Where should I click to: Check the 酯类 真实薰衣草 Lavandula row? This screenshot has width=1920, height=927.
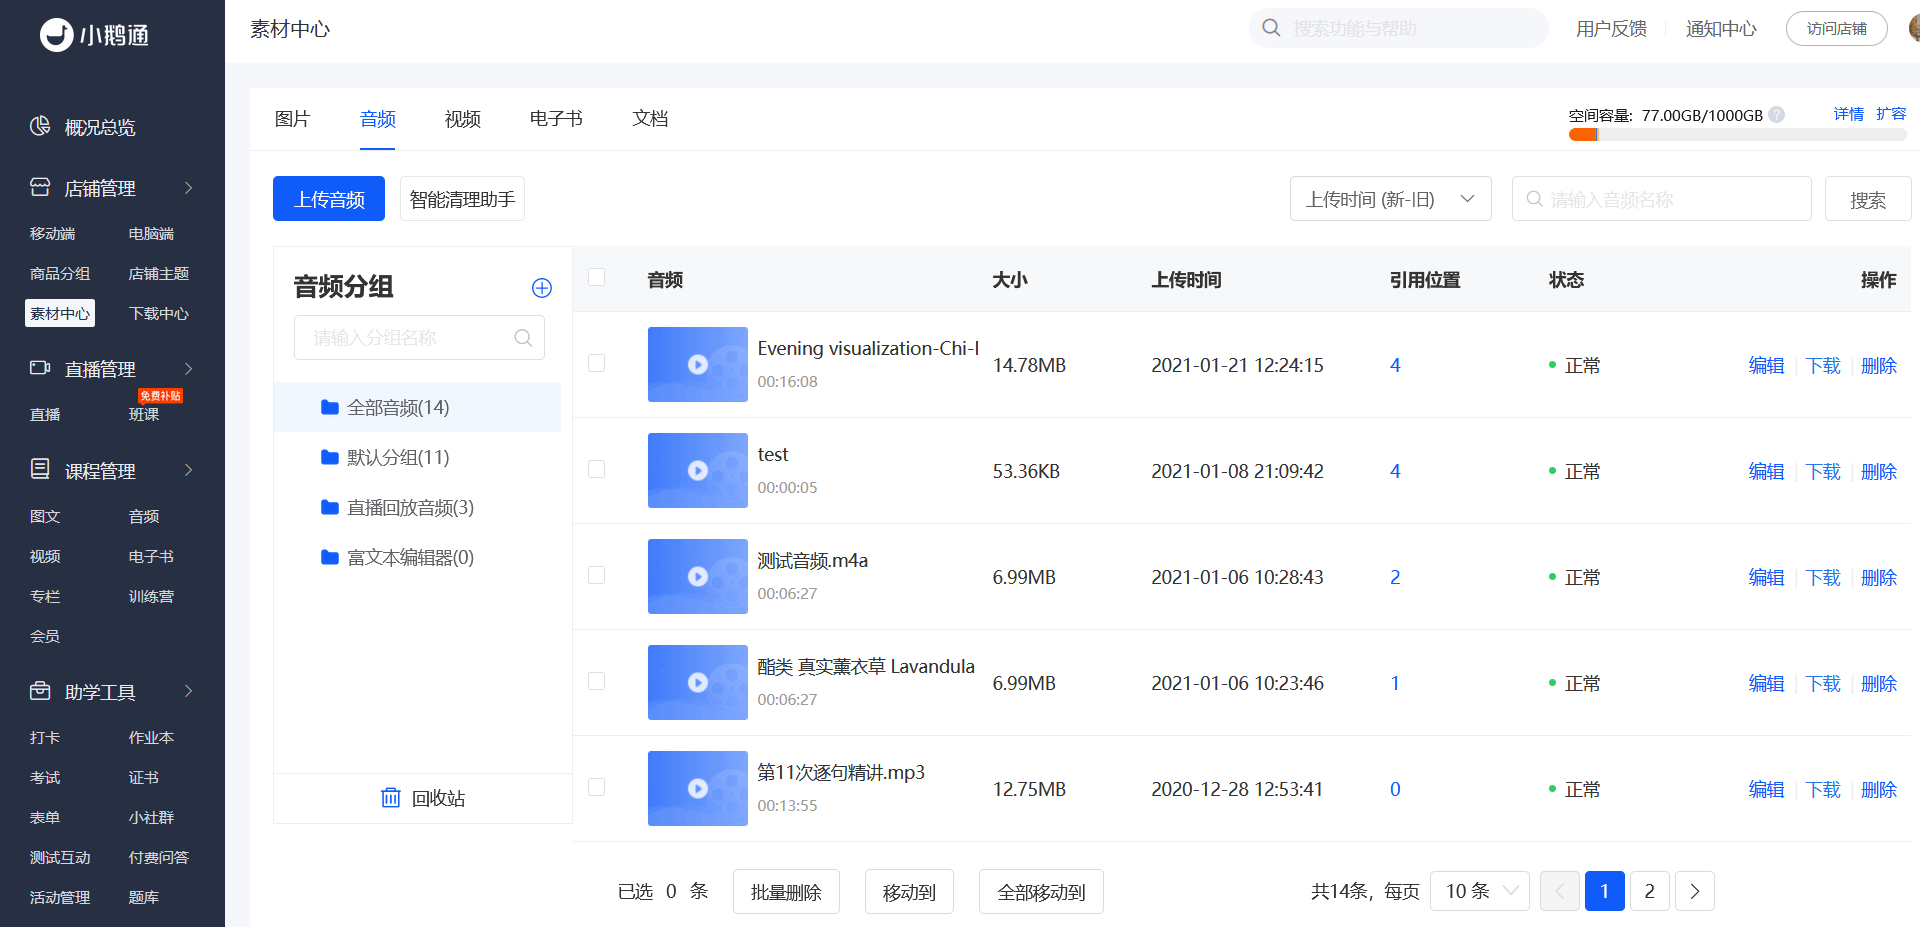click(x=597, y=681)
